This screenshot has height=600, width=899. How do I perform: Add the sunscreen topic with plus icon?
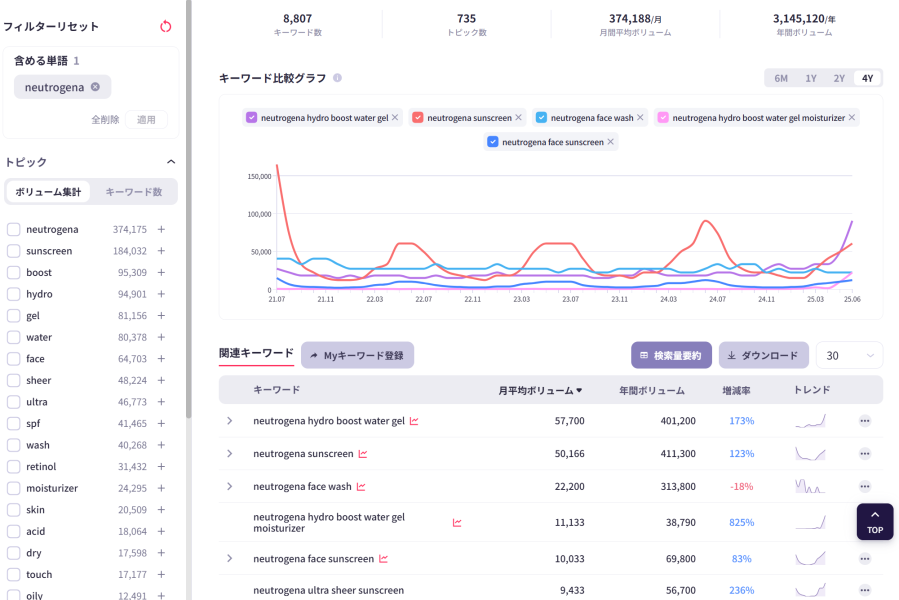[162, 251]
